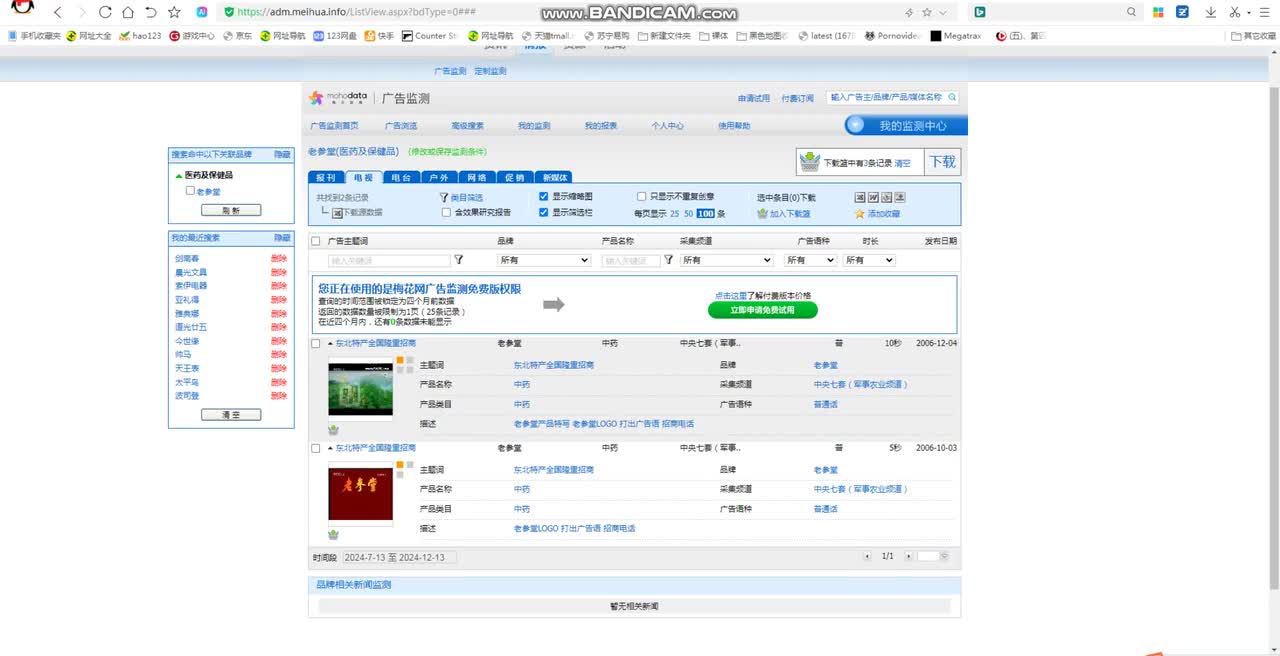The width and height of the screenshot is (1280, 656).
Task: Click first export icon in 选中条目下载 row
Action: pyautogui.click(x=860, y=197)
